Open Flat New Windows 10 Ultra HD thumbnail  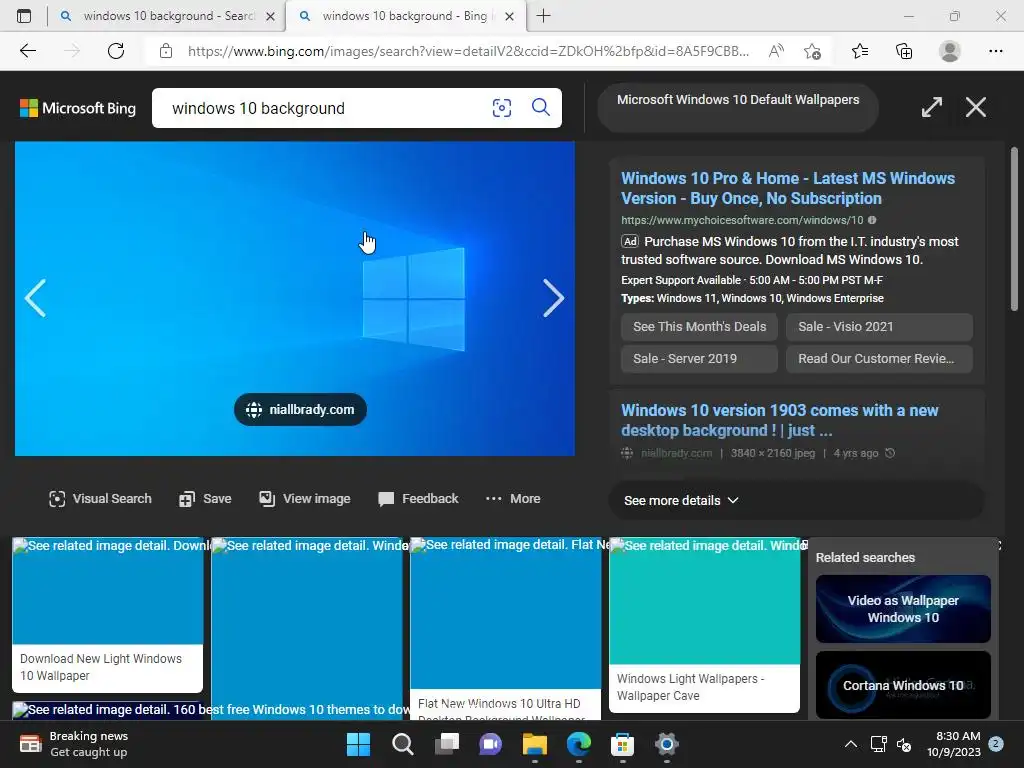505,628
